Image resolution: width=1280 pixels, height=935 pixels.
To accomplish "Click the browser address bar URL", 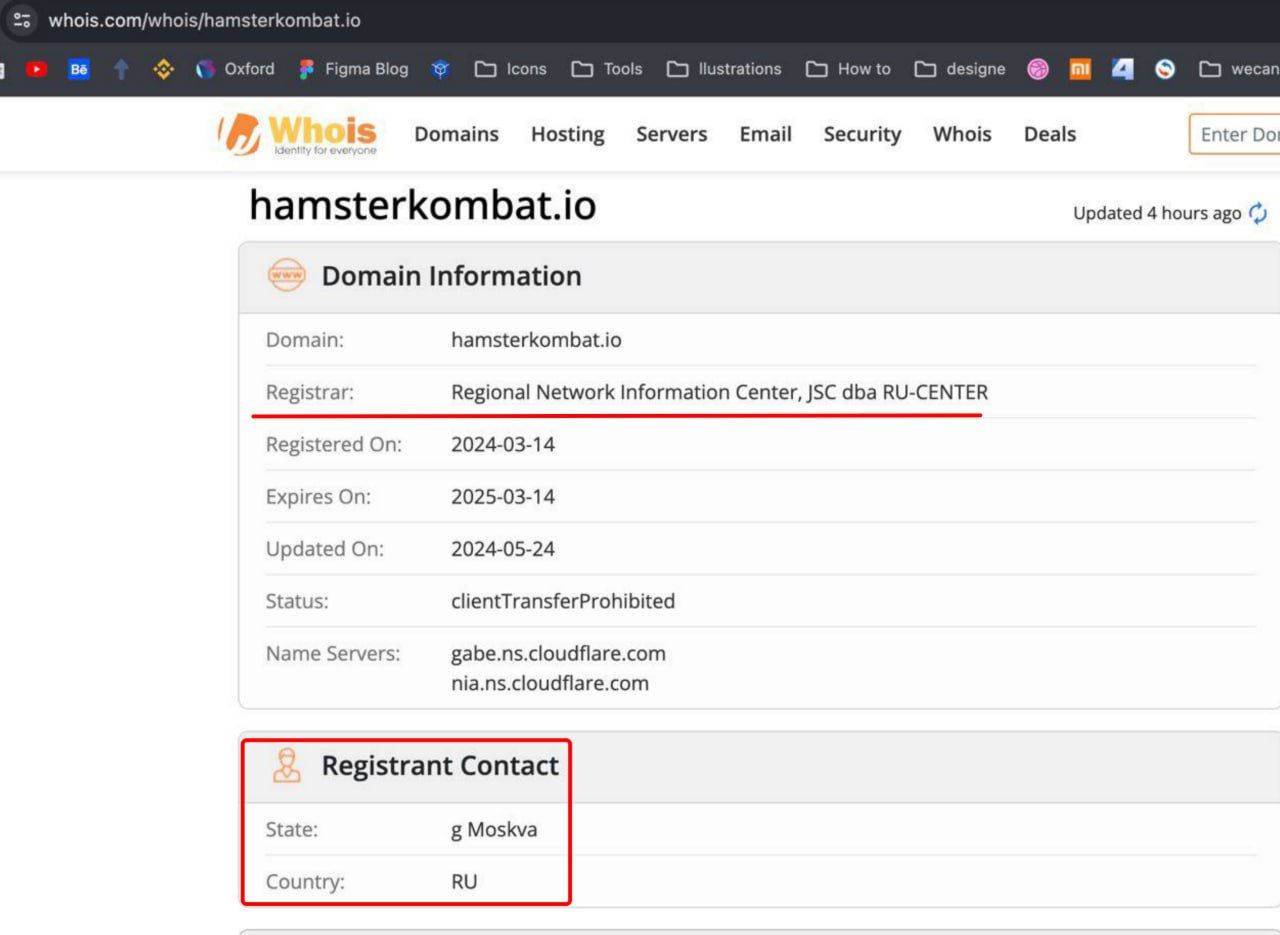I will (x=205, y=20).
